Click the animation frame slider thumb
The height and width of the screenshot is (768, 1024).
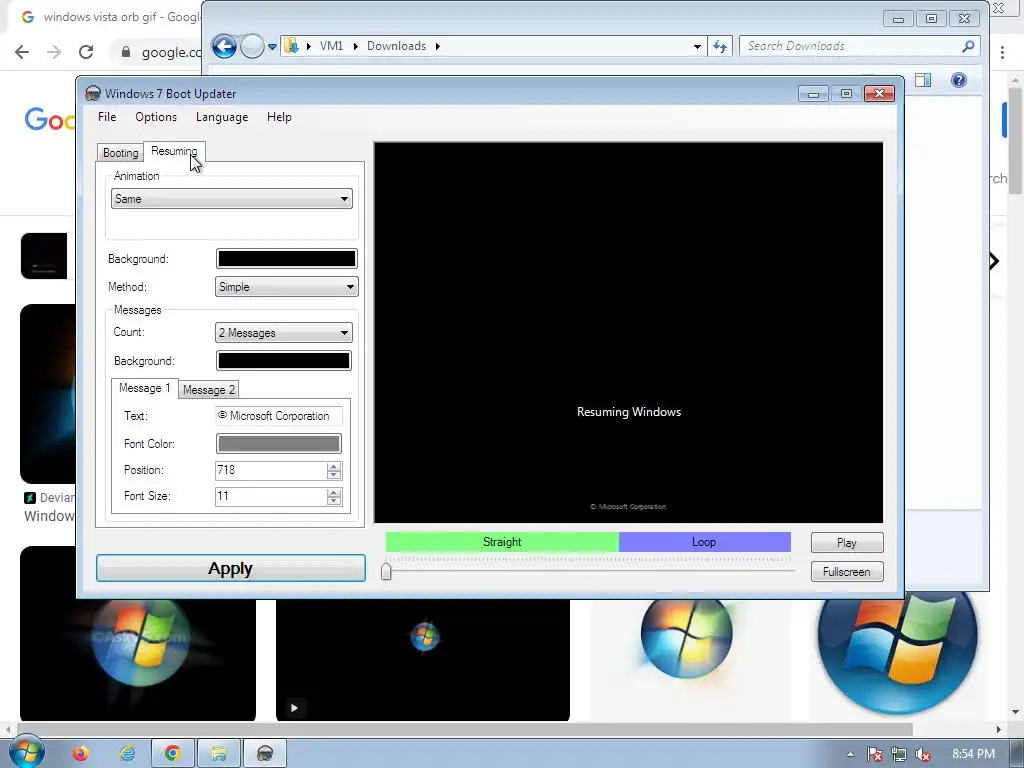pos(386,571)
